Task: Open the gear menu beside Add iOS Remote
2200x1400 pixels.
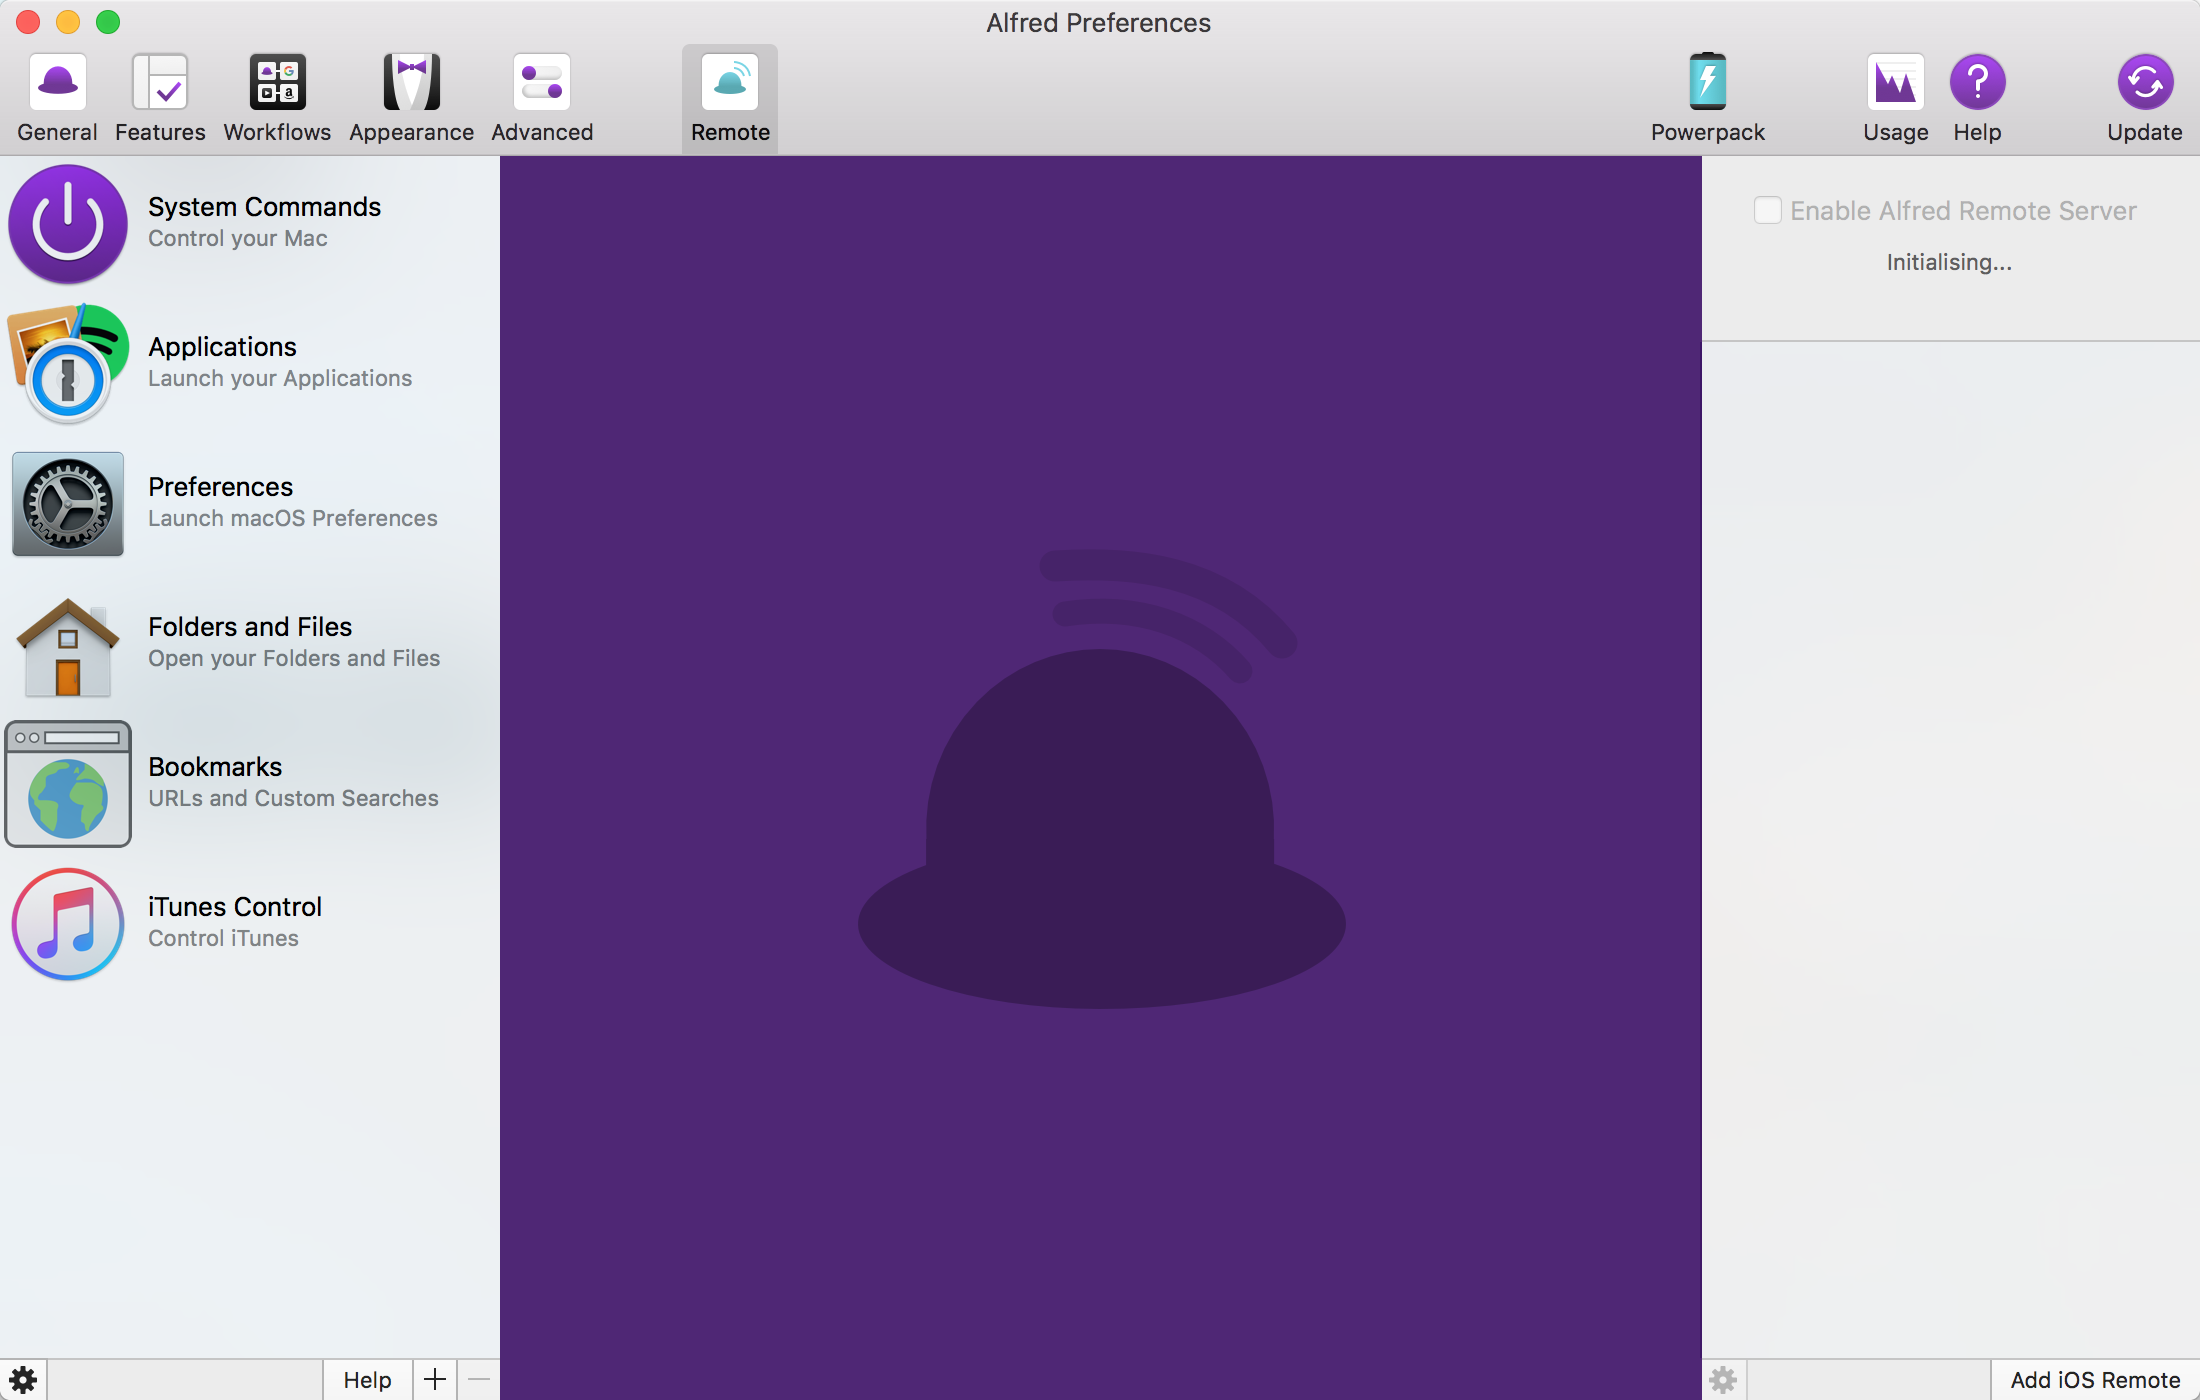Action: click(1723, 1379)
